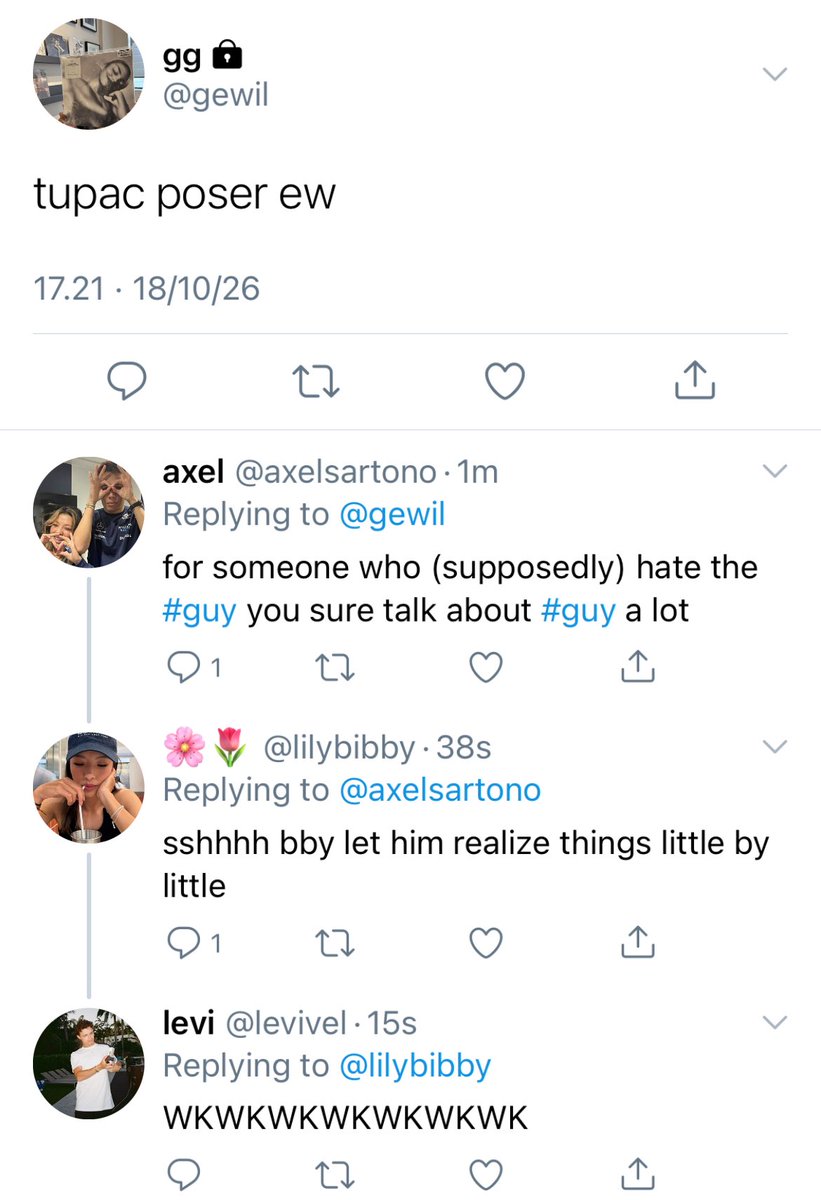
Task: Open options chevron on axel's reply
Action: 775,470
